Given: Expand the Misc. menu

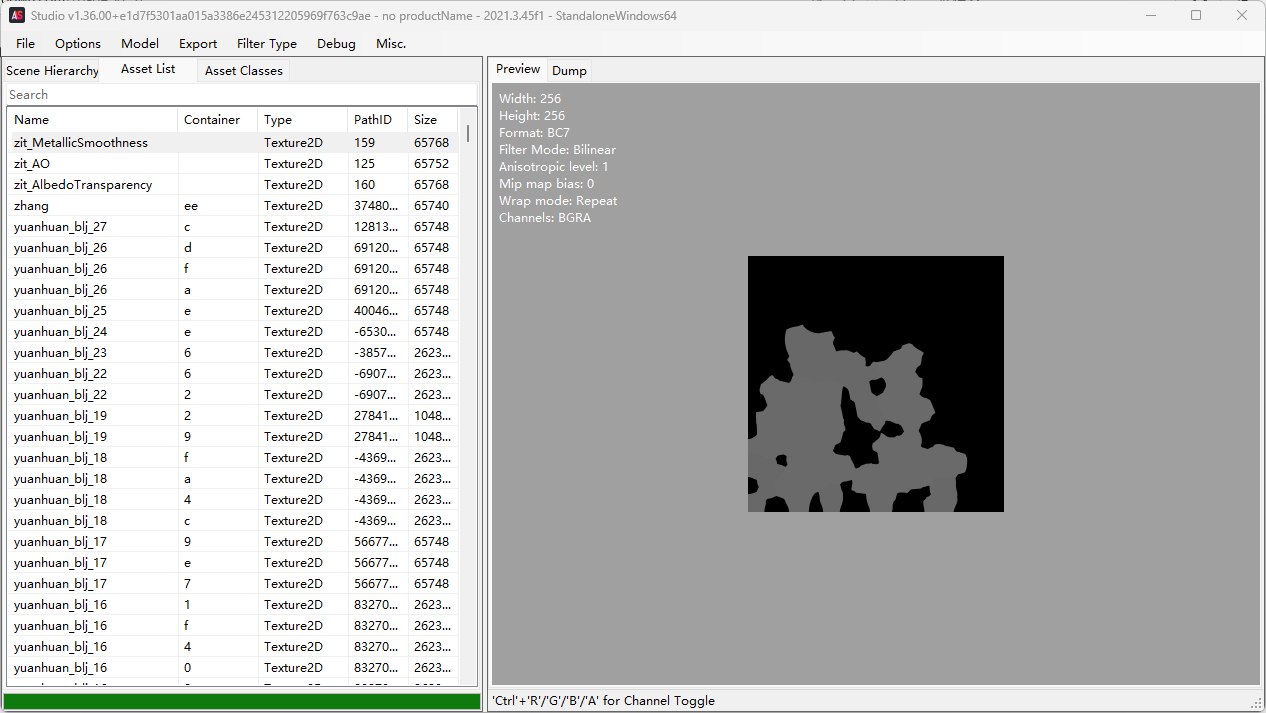Looking at the screenshot, I should point(391,44).
